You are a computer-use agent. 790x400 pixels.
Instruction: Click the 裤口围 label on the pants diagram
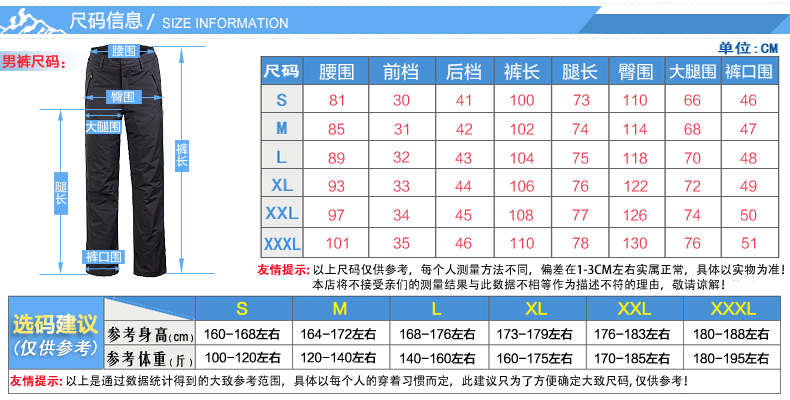tap(103, 257)
